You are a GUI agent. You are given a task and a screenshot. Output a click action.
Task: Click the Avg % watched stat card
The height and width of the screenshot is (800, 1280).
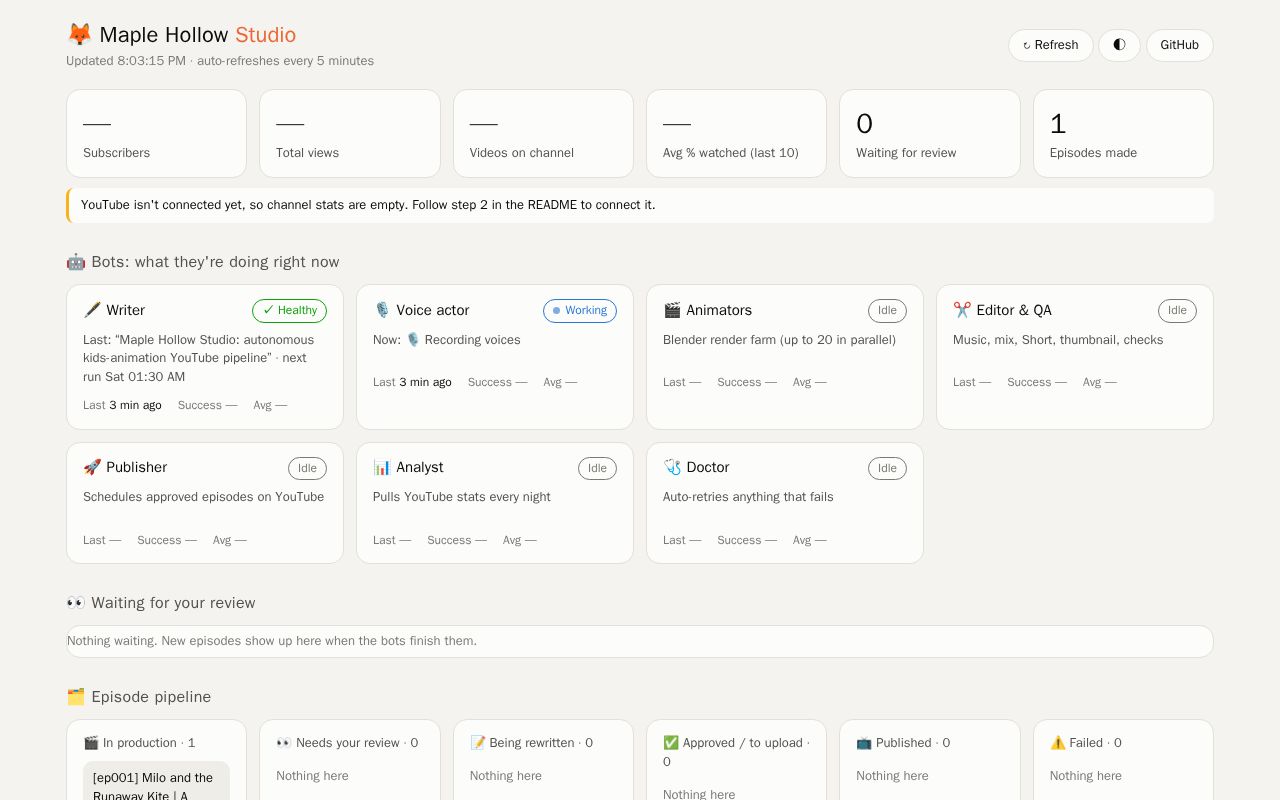(736, 134)
